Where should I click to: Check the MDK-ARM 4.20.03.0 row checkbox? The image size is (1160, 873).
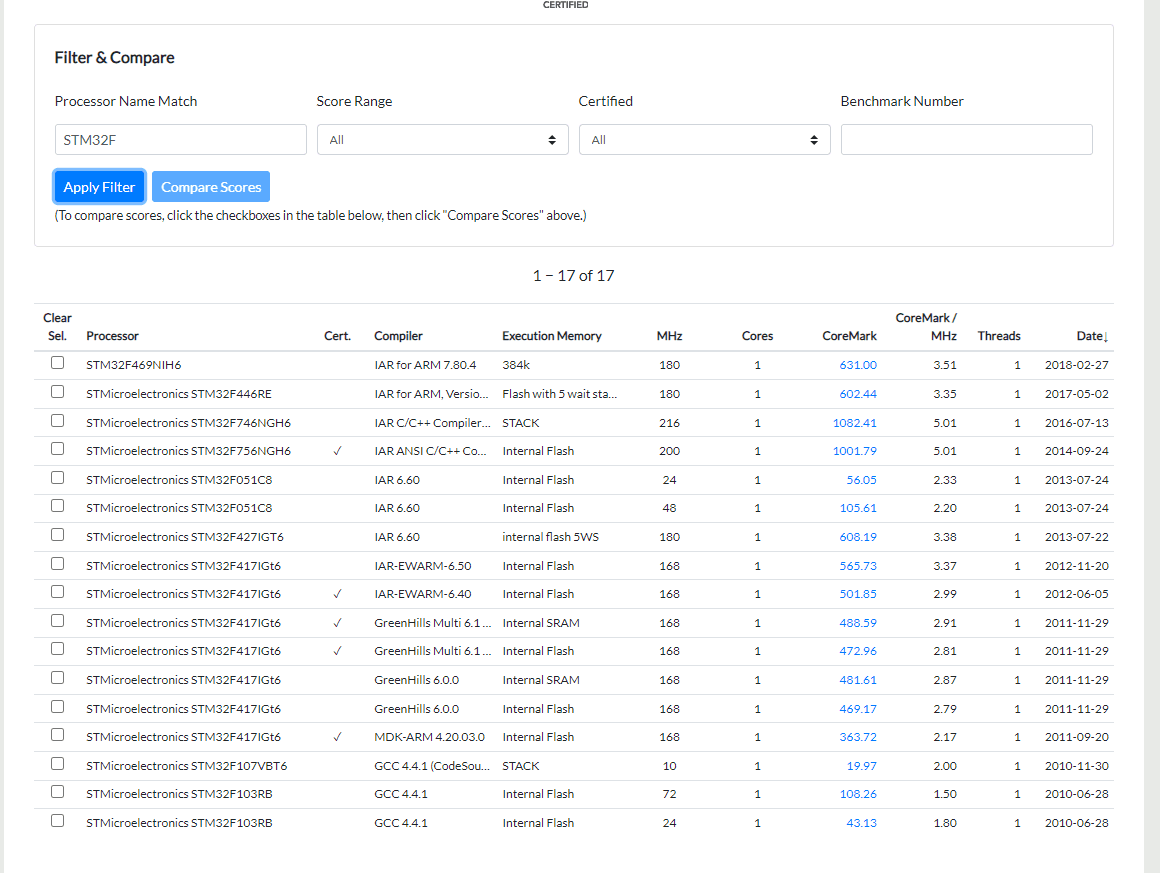(x=57, y=735)
